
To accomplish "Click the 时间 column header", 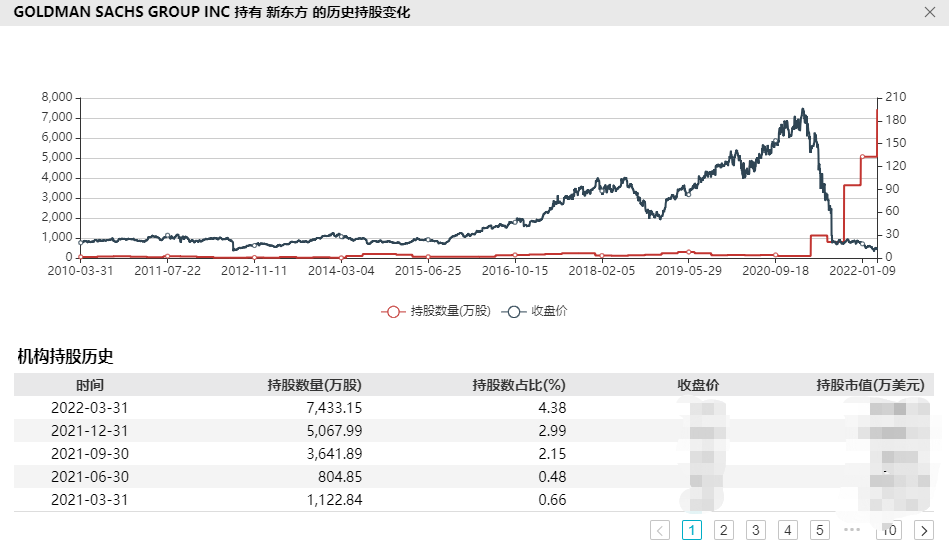I will click(x=89, y=385).
